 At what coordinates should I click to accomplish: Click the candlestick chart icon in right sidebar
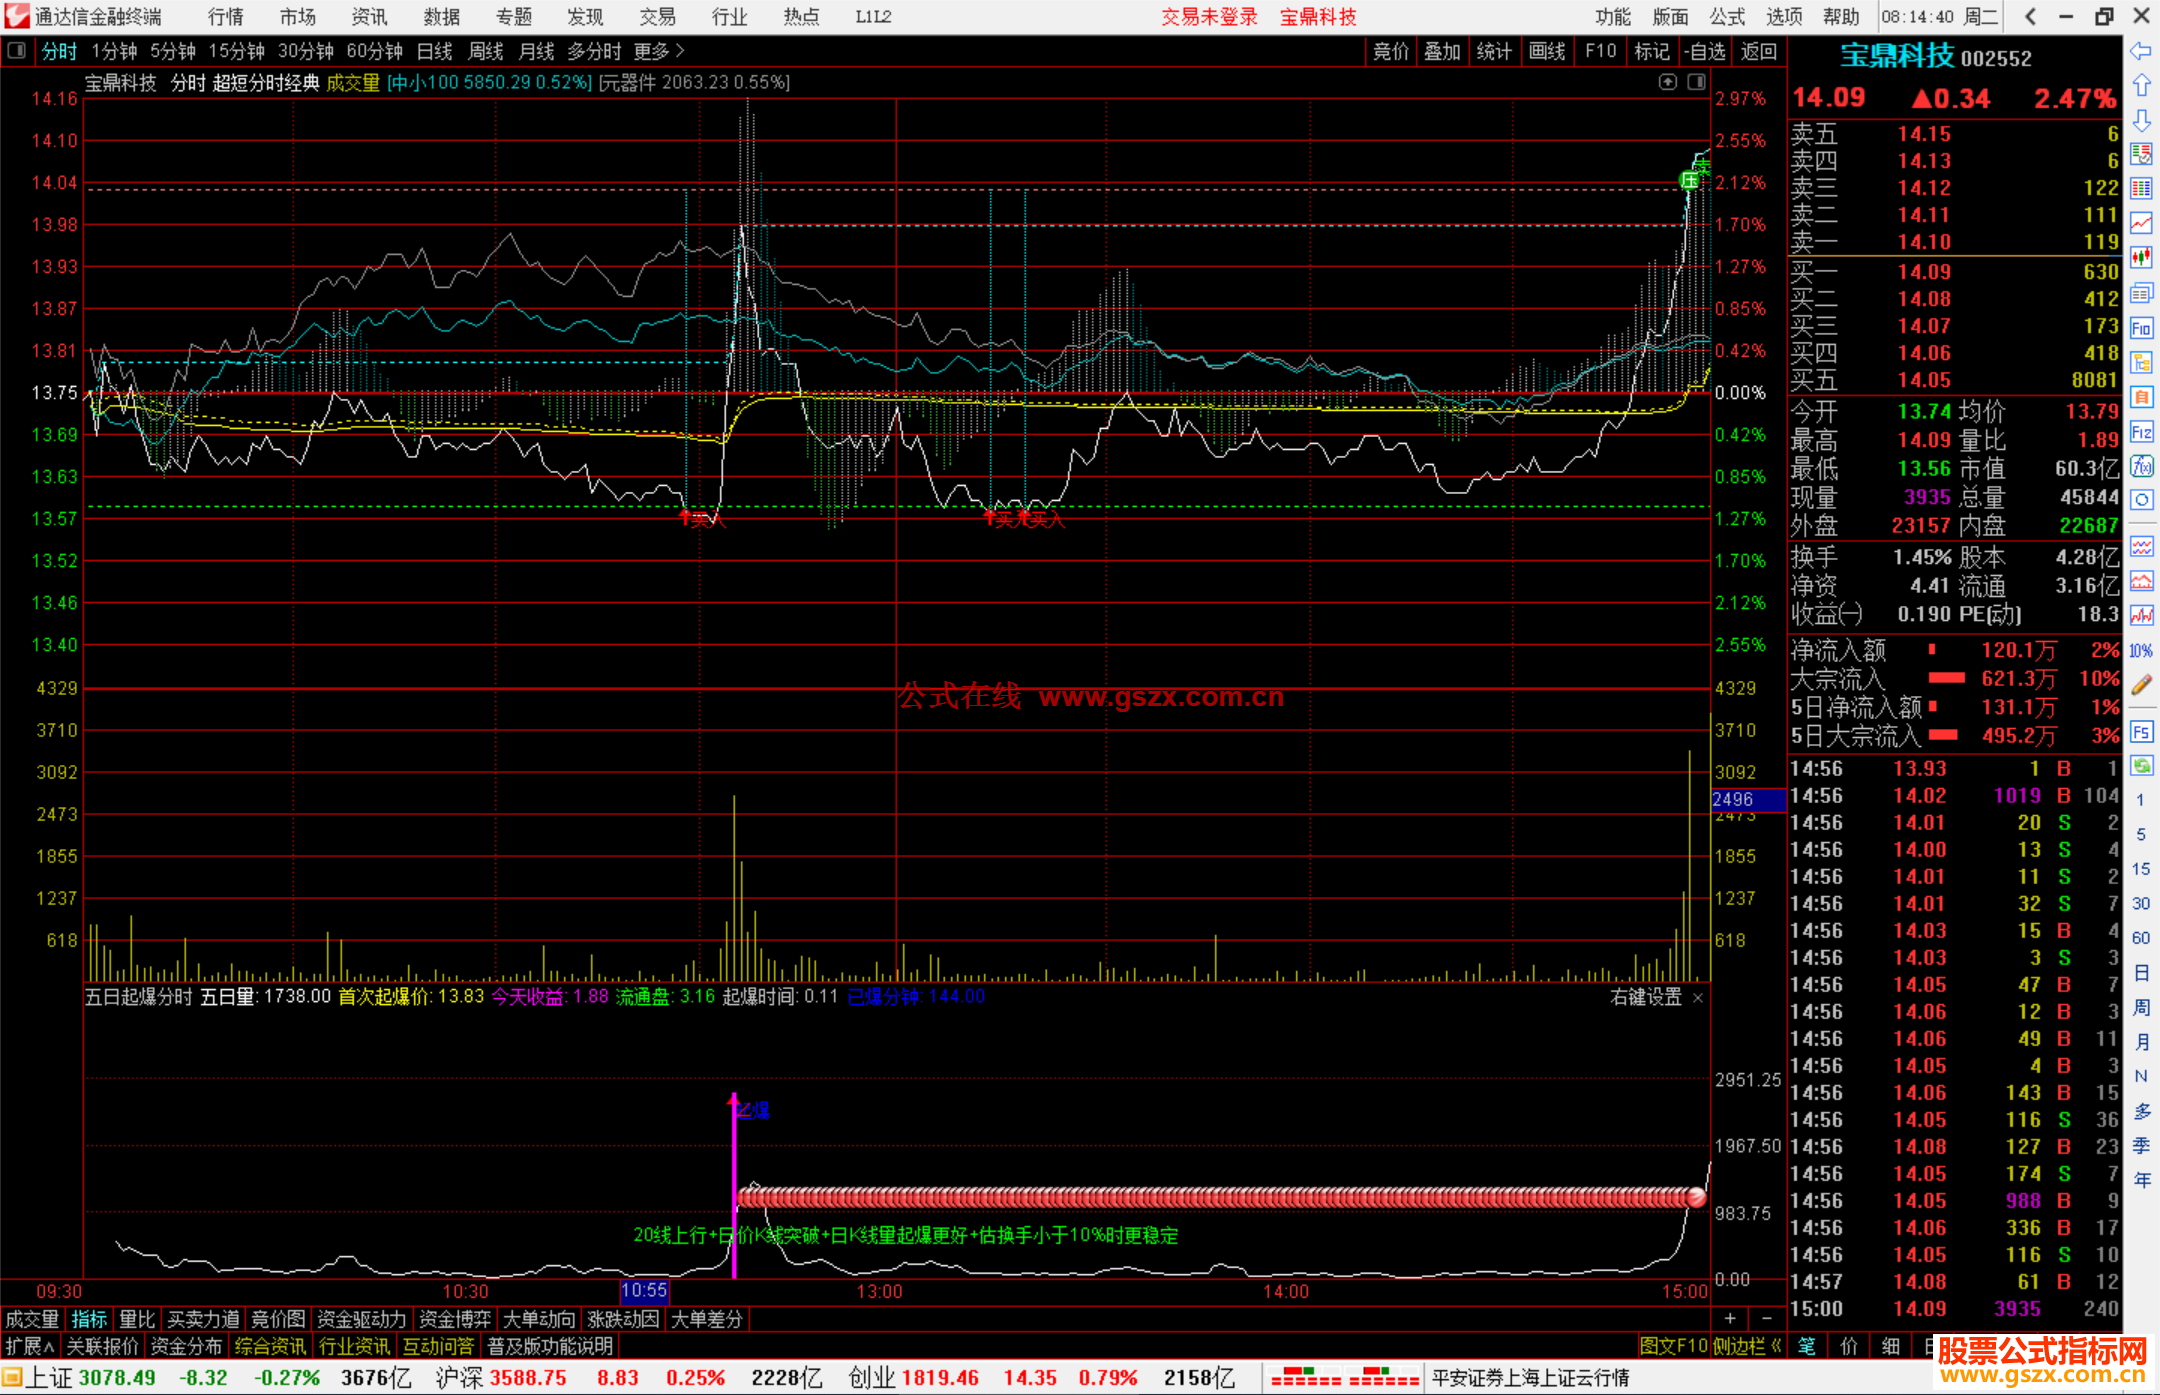[2141, 258]
